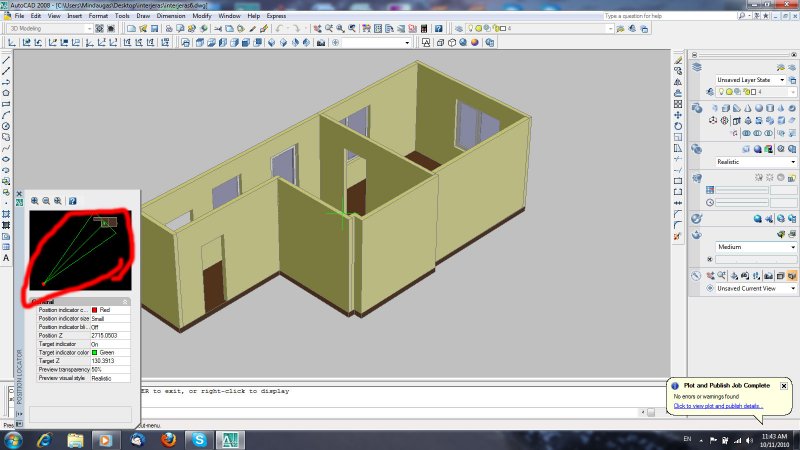
Task: Click the Save icon in standard toolbar
Action: point(156,29)
